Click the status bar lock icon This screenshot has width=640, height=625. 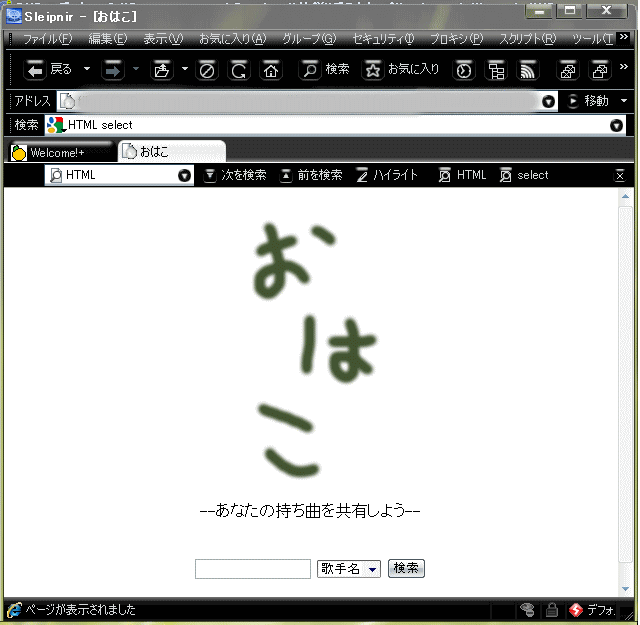(552, 610)
